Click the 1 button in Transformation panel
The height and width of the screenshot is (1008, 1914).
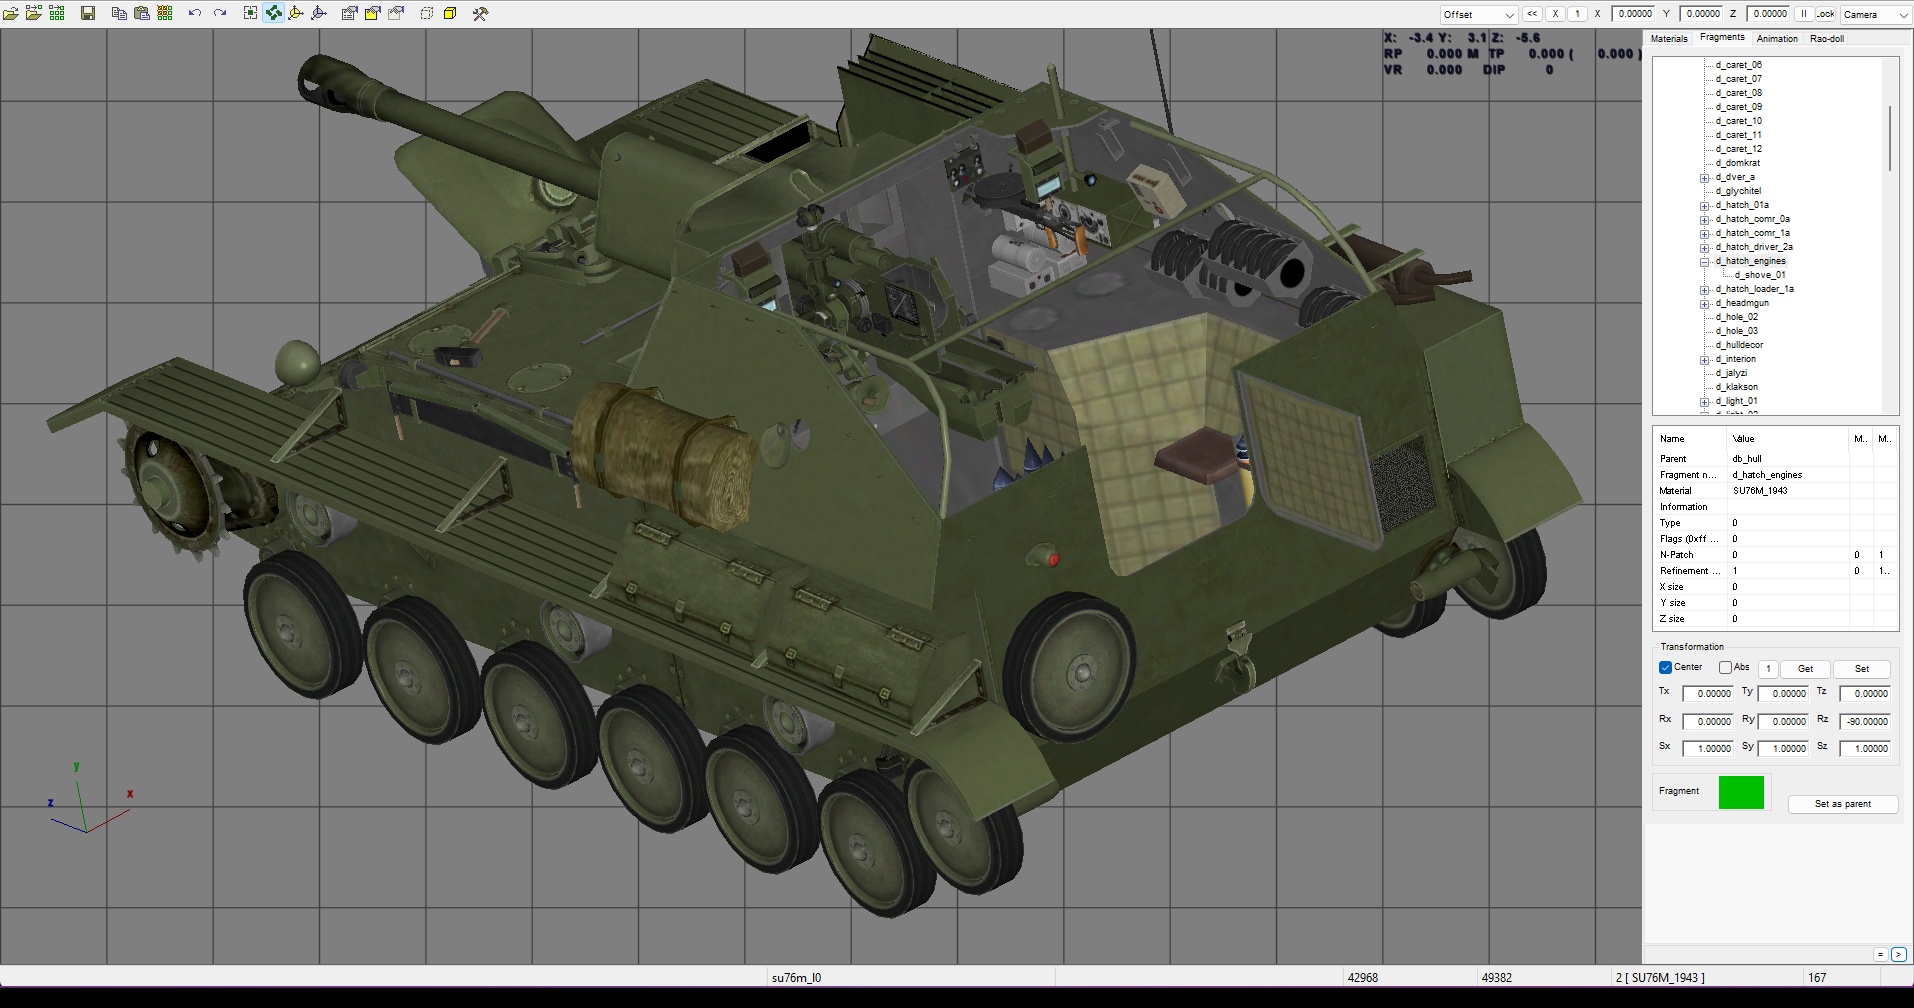tap(1768, 669)
